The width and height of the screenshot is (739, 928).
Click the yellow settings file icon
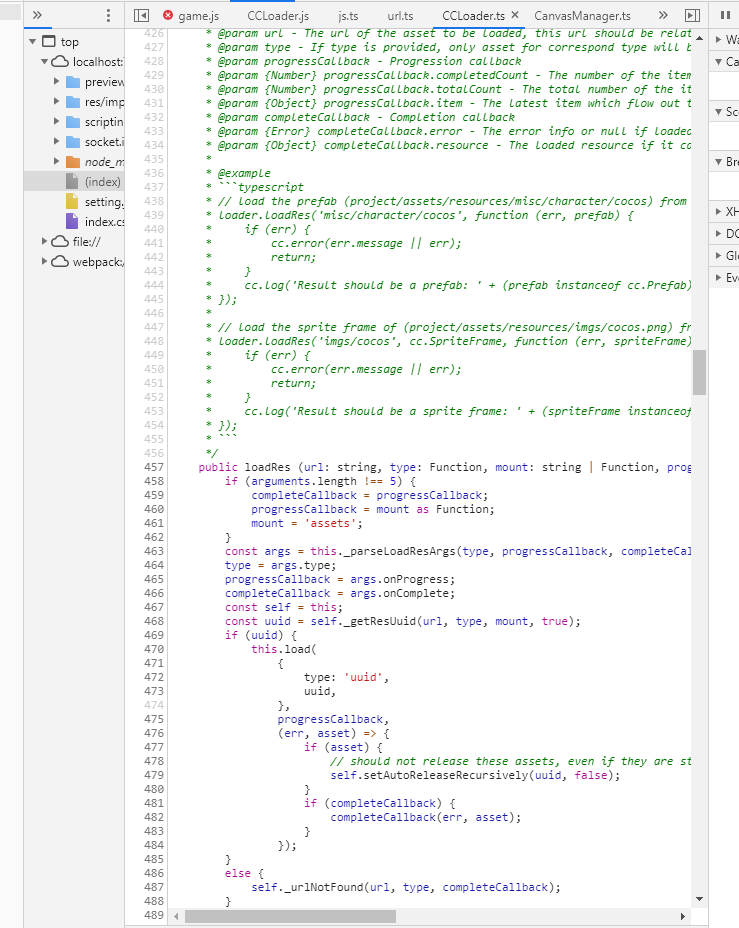72,202
